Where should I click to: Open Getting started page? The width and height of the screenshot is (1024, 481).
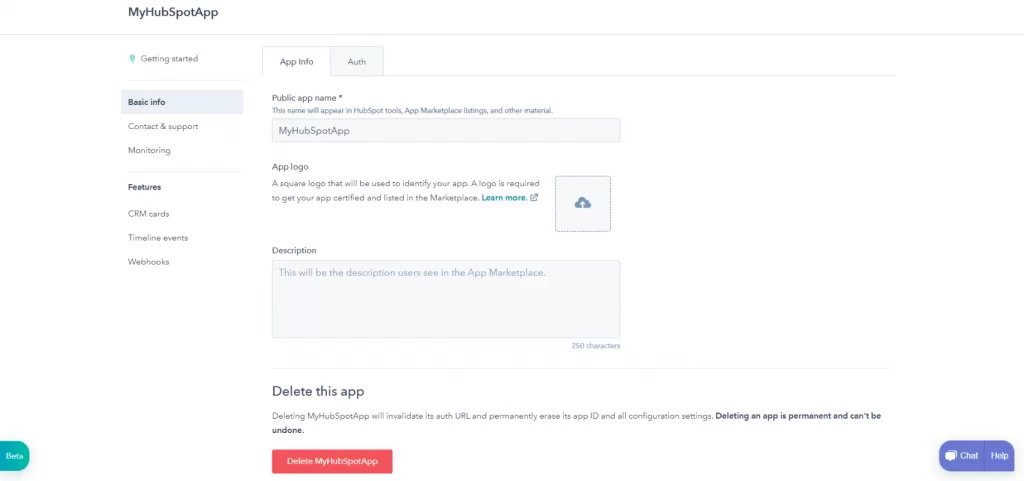click(x=169, y=59)
